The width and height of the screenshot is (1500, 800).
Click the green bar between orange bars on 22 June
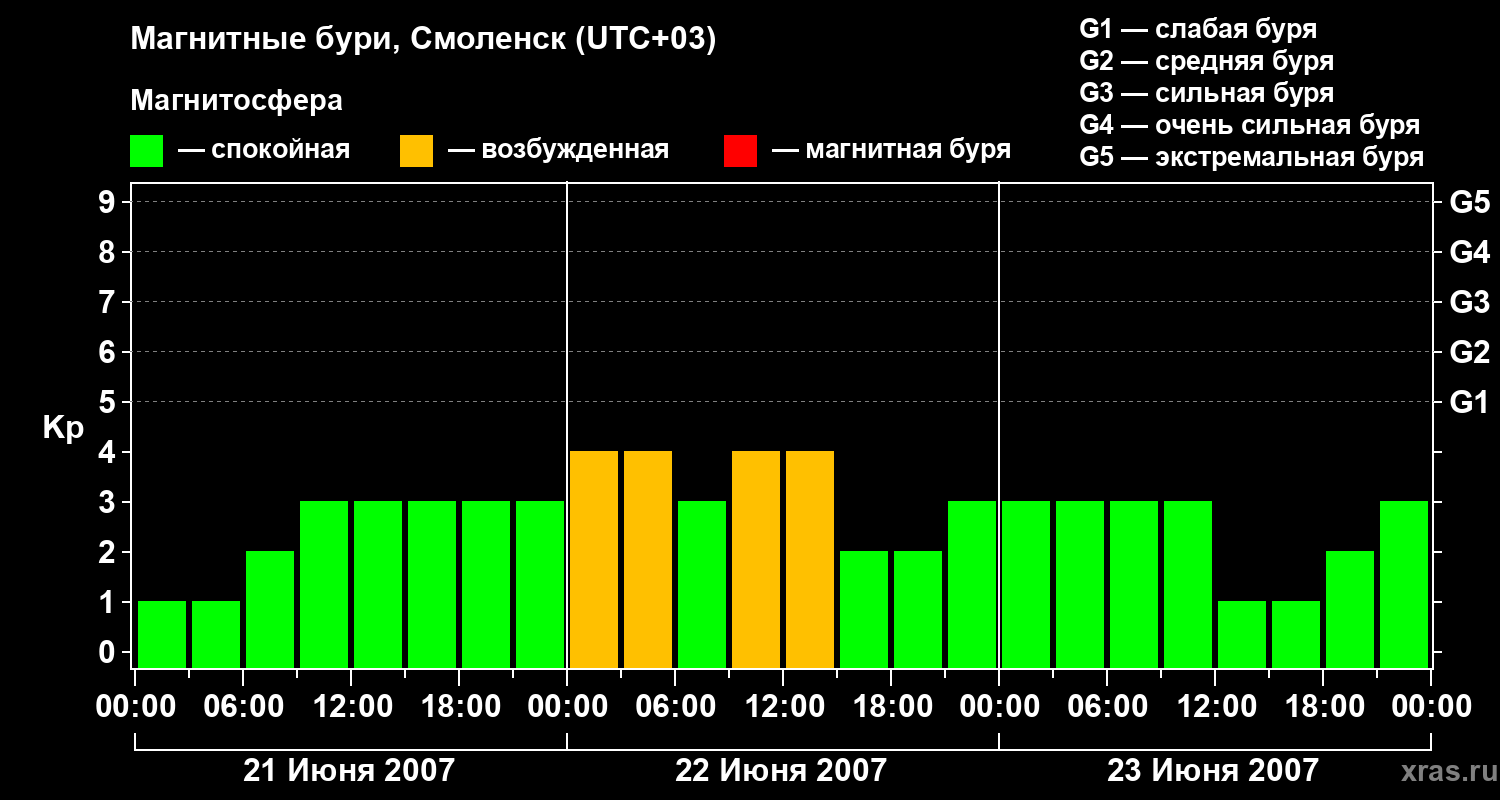[702, 584]
